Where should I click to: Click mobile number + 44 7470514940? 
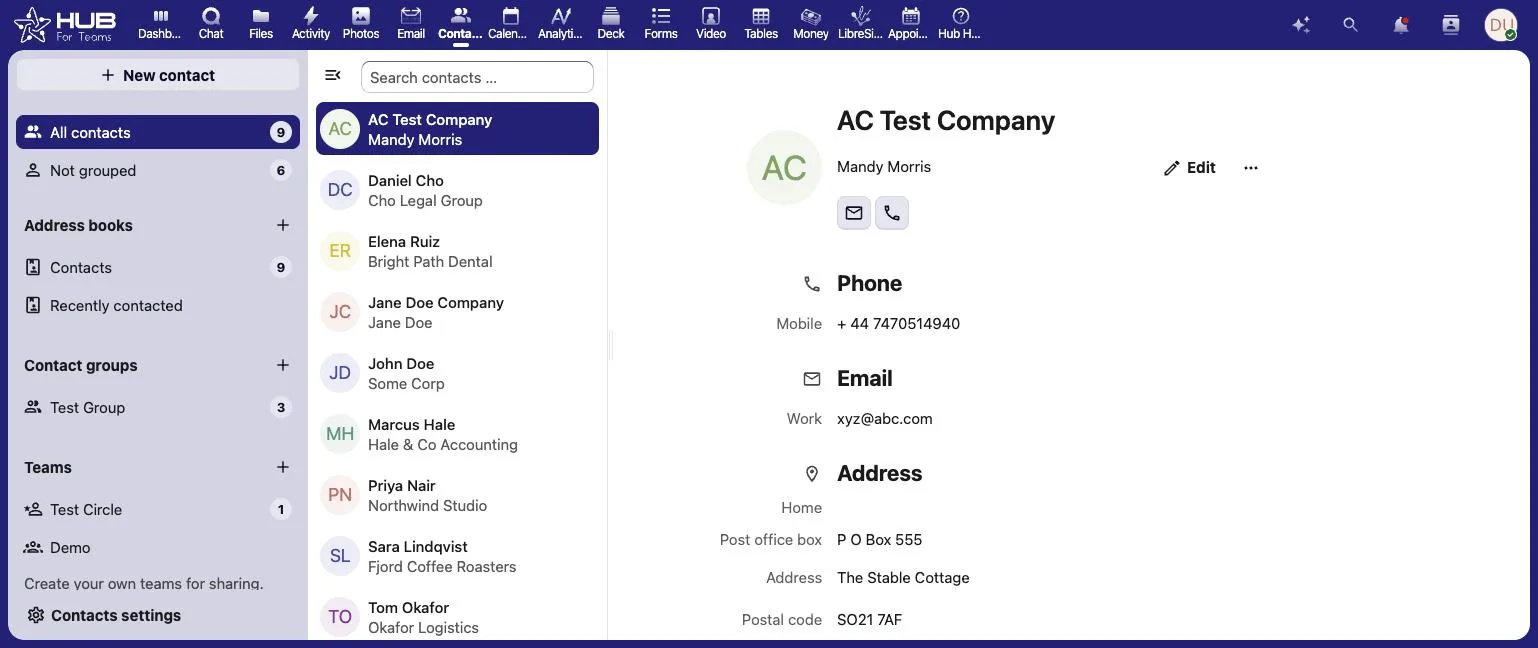(x=898, y=324)
